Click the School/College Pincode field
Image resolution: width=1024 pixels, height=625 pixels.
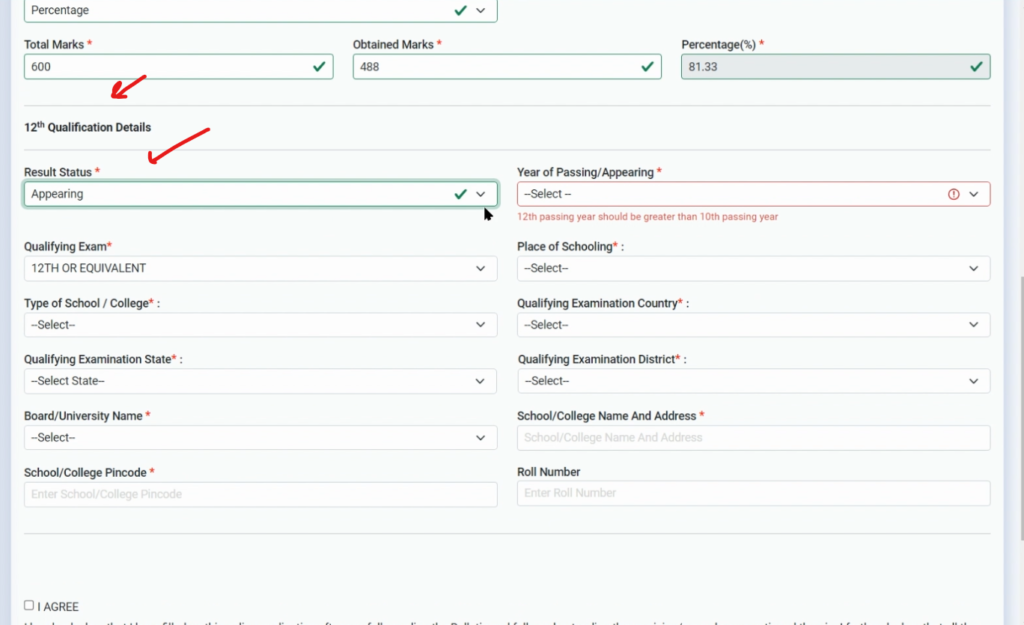[260, 494]
